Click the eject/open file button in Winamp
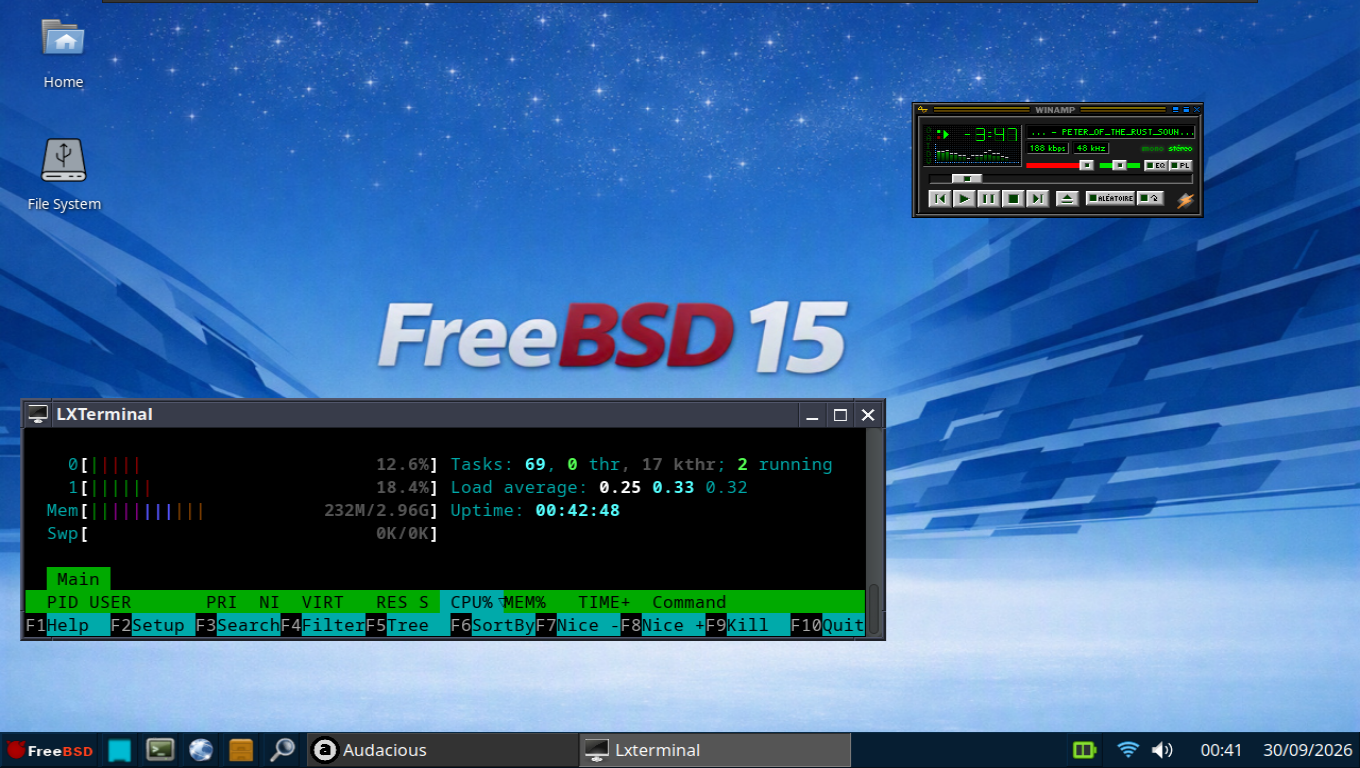Viewport: 1360px width, 768px height. 1067,199
